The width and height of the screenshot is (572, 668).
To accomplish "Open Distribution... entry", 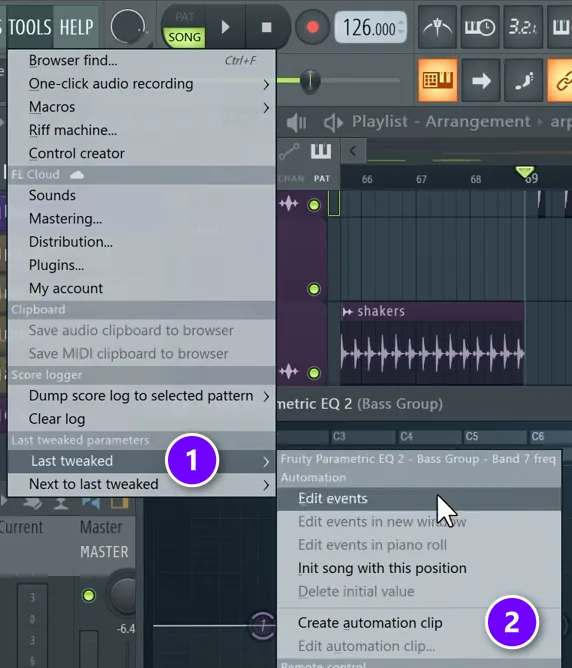I will [142, 242].
